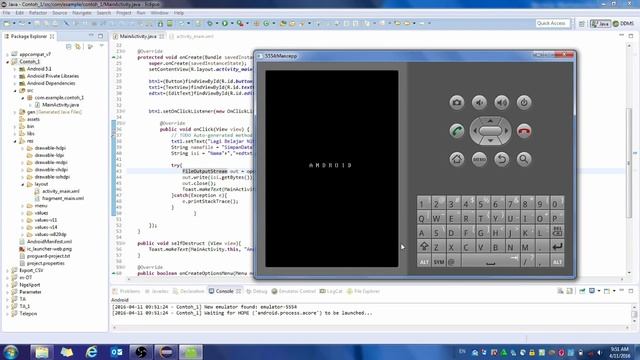The width and height of the screenshot is (640, 360).
Task: Select fragment_main.xml in Package Explorer
Action: click(63, 198)
